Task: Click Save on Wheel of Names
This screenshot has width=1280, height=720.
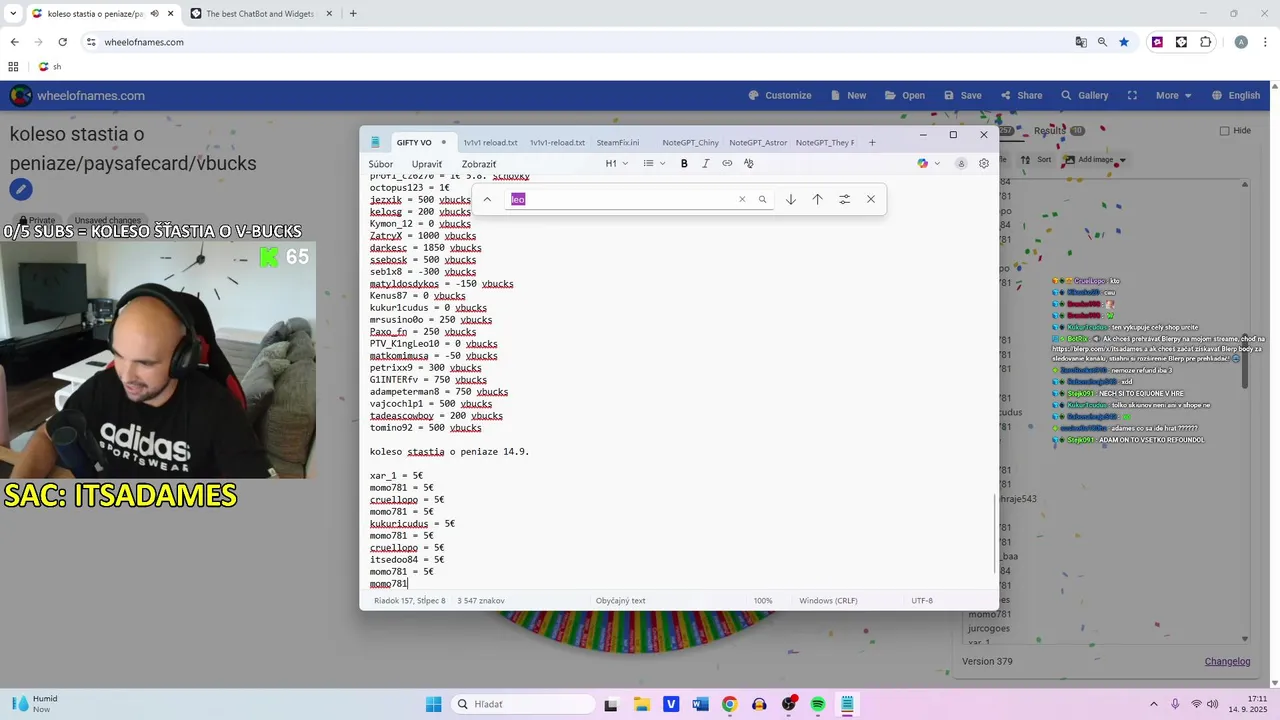Action: (x=961, y=95)
